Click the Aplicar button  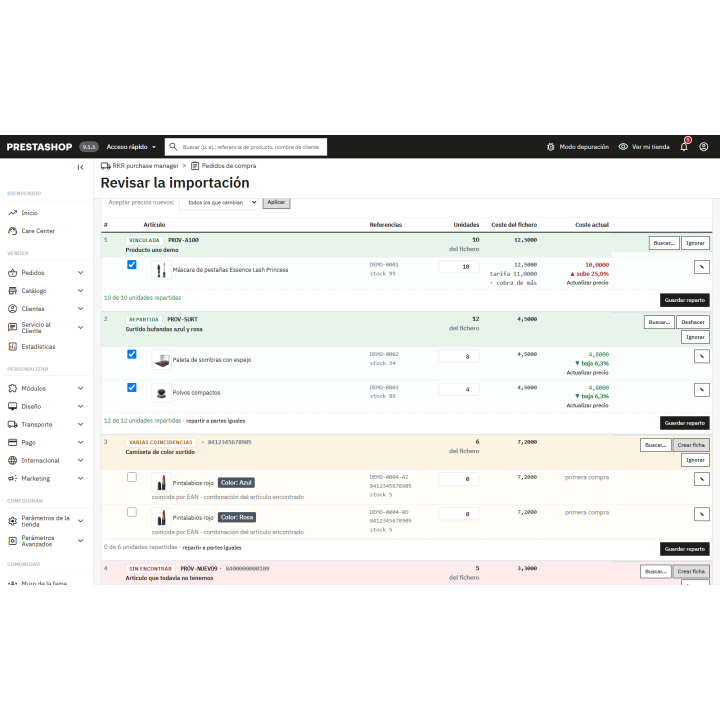[x=276, y=202]
